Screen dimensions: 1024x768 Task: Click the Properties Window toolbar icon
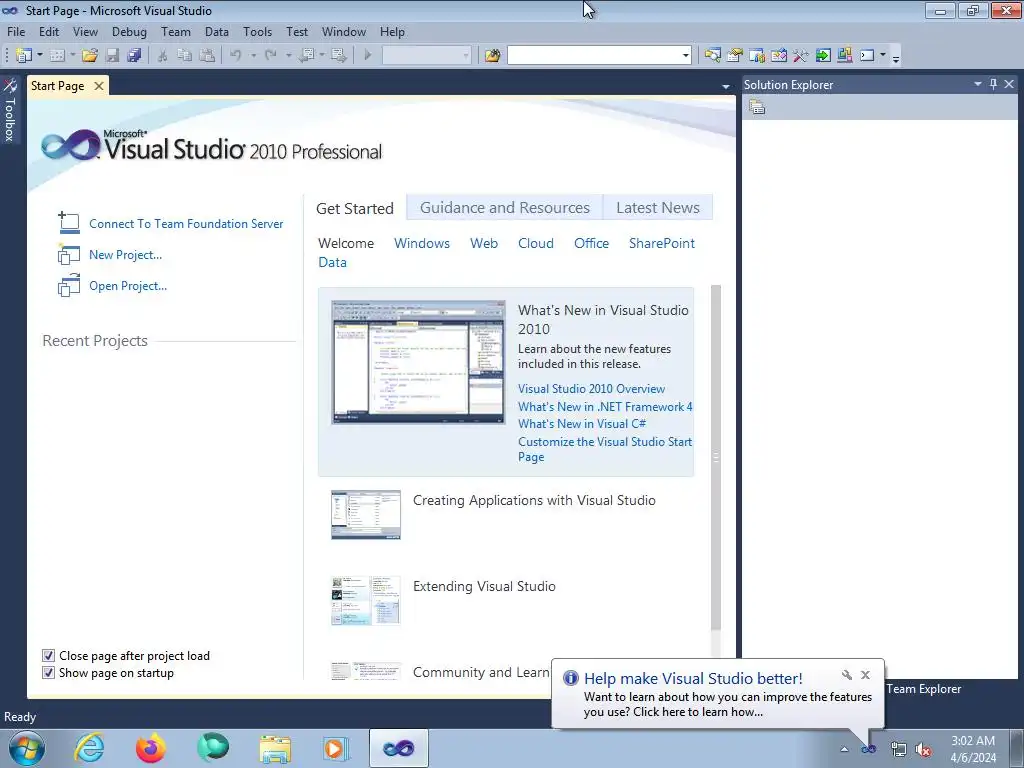tap(735, 56)
